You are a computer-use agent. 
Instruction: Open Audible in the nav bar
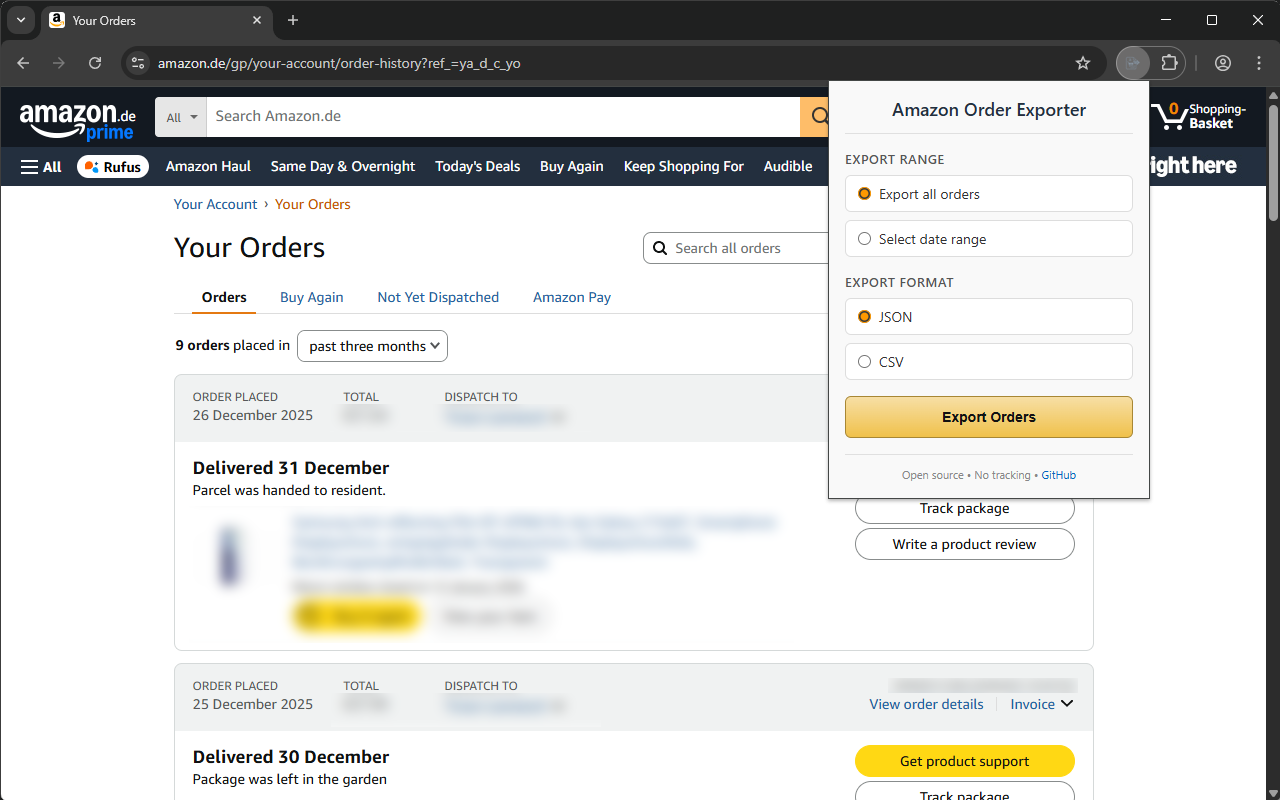788,167
